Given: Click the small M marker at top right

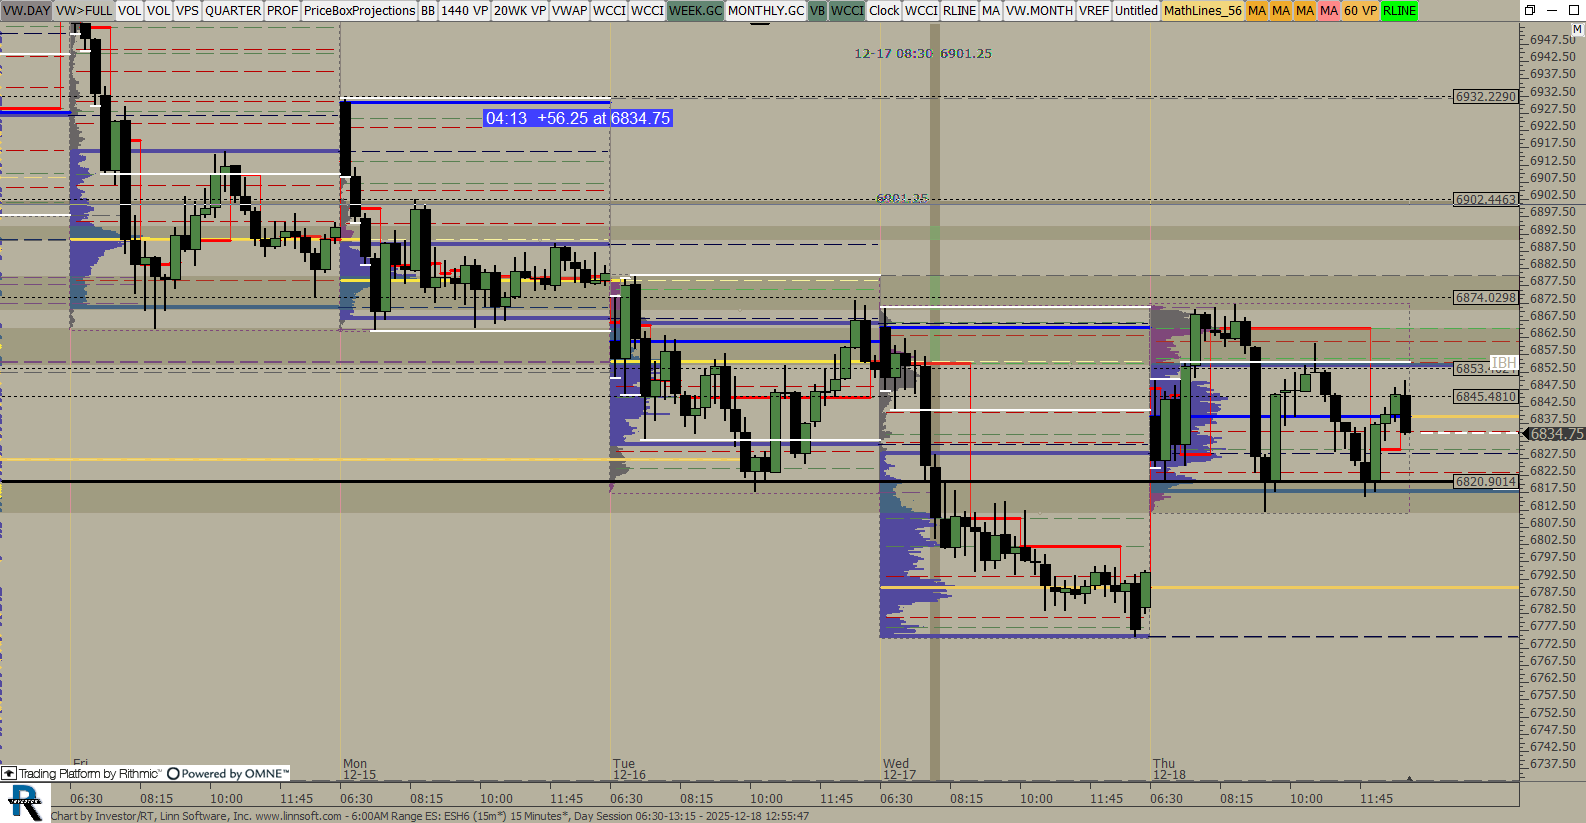Looking at the screenshot, I should click(1578, 30).
